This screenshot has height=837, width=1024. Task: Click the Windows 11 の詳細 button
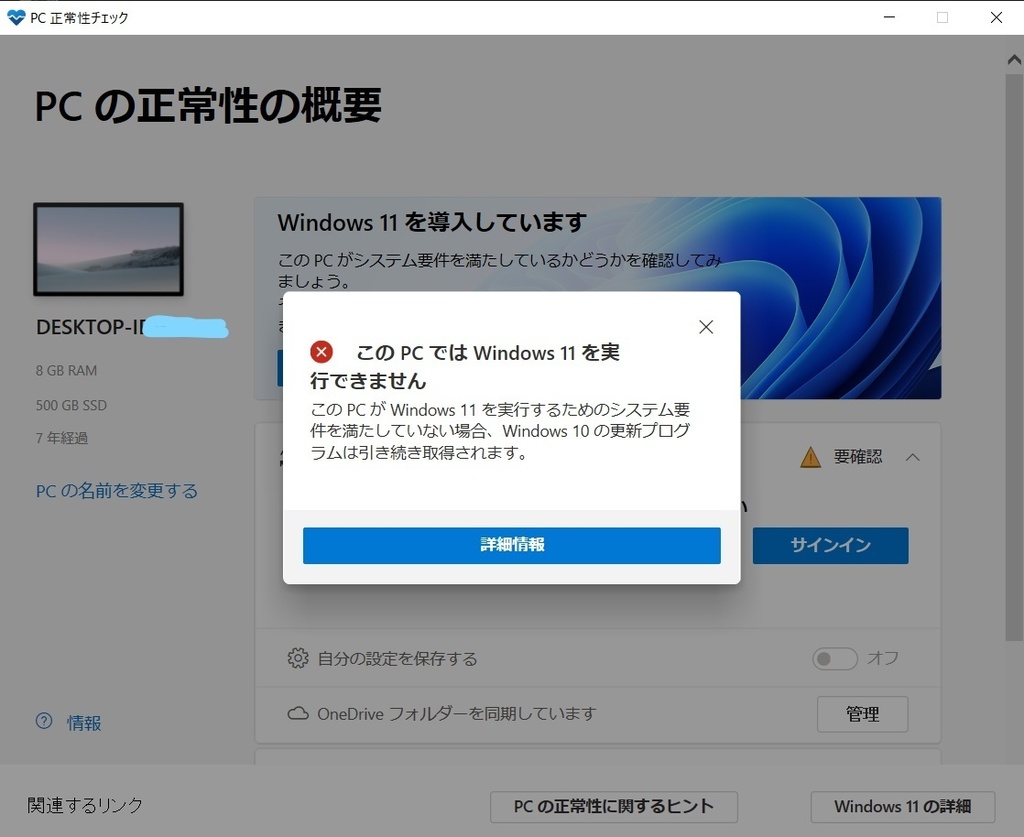pos(903,807)
